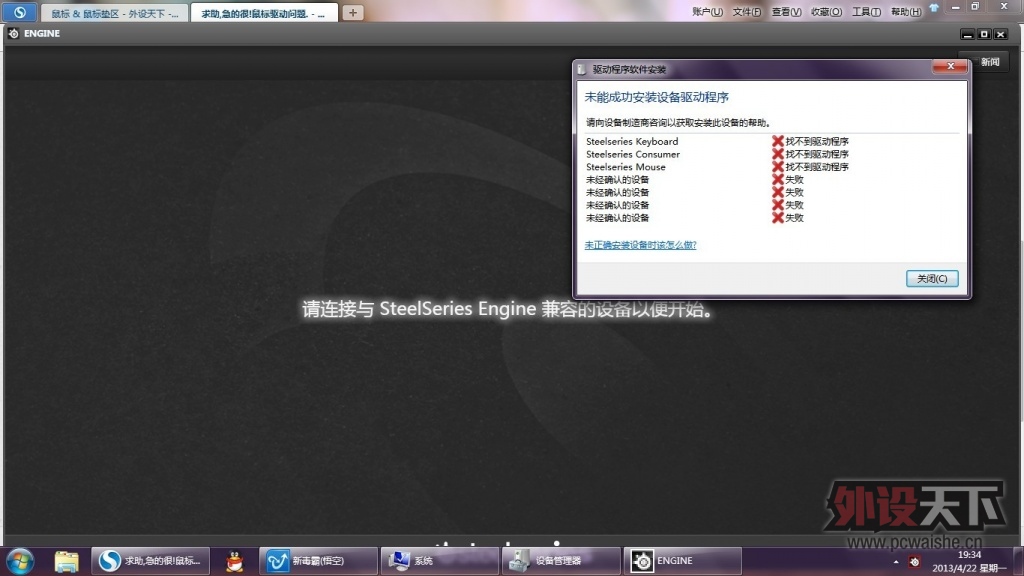
Task: Click the driver install dialog title icon
Action: click(x=581, y=69)
